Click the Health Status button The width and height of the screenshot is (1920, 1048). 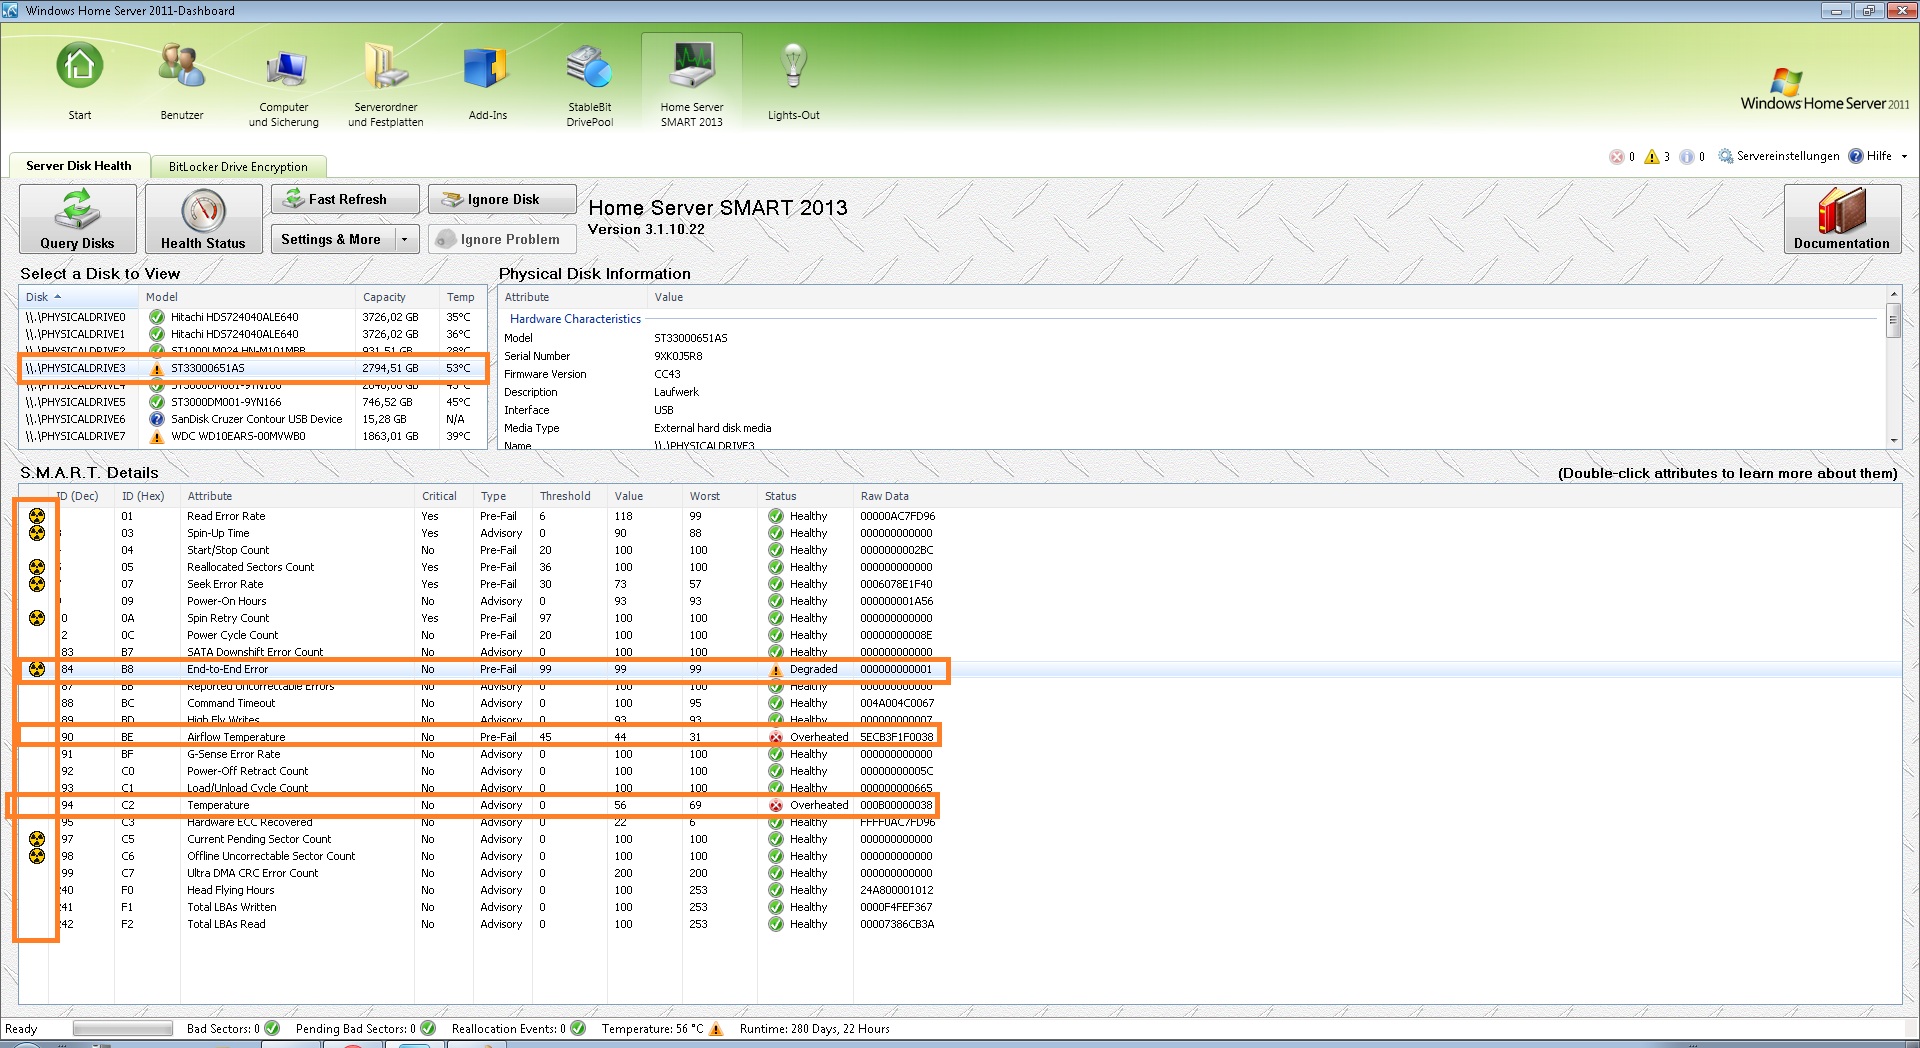pos(203,219)
